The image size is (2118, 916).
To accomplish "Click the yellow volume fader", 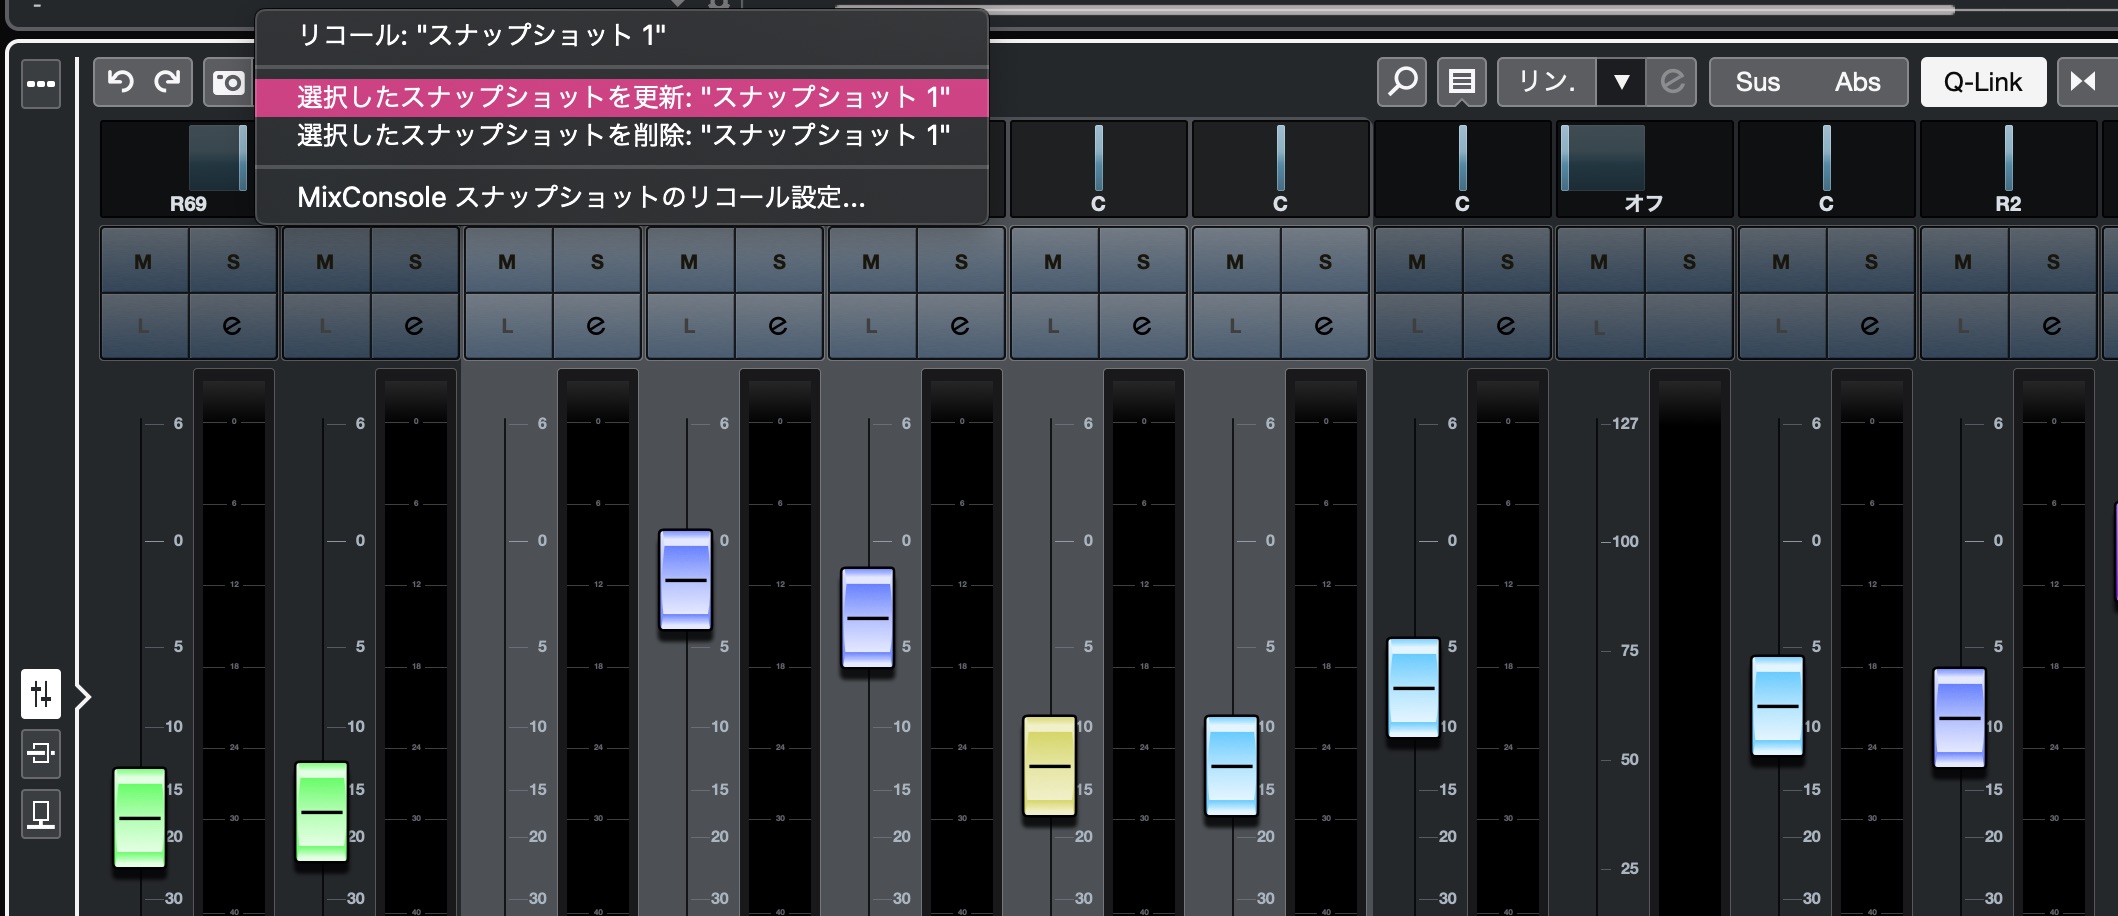I will [x=1050, y=766].
